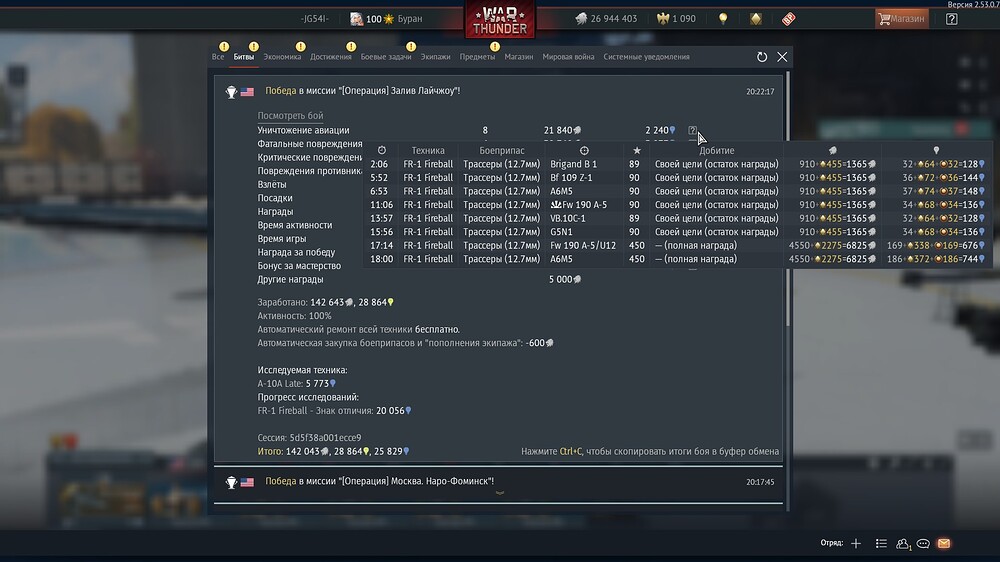Open the contacts list icon
1000x562 pixels.
click(x=902, y=544)
